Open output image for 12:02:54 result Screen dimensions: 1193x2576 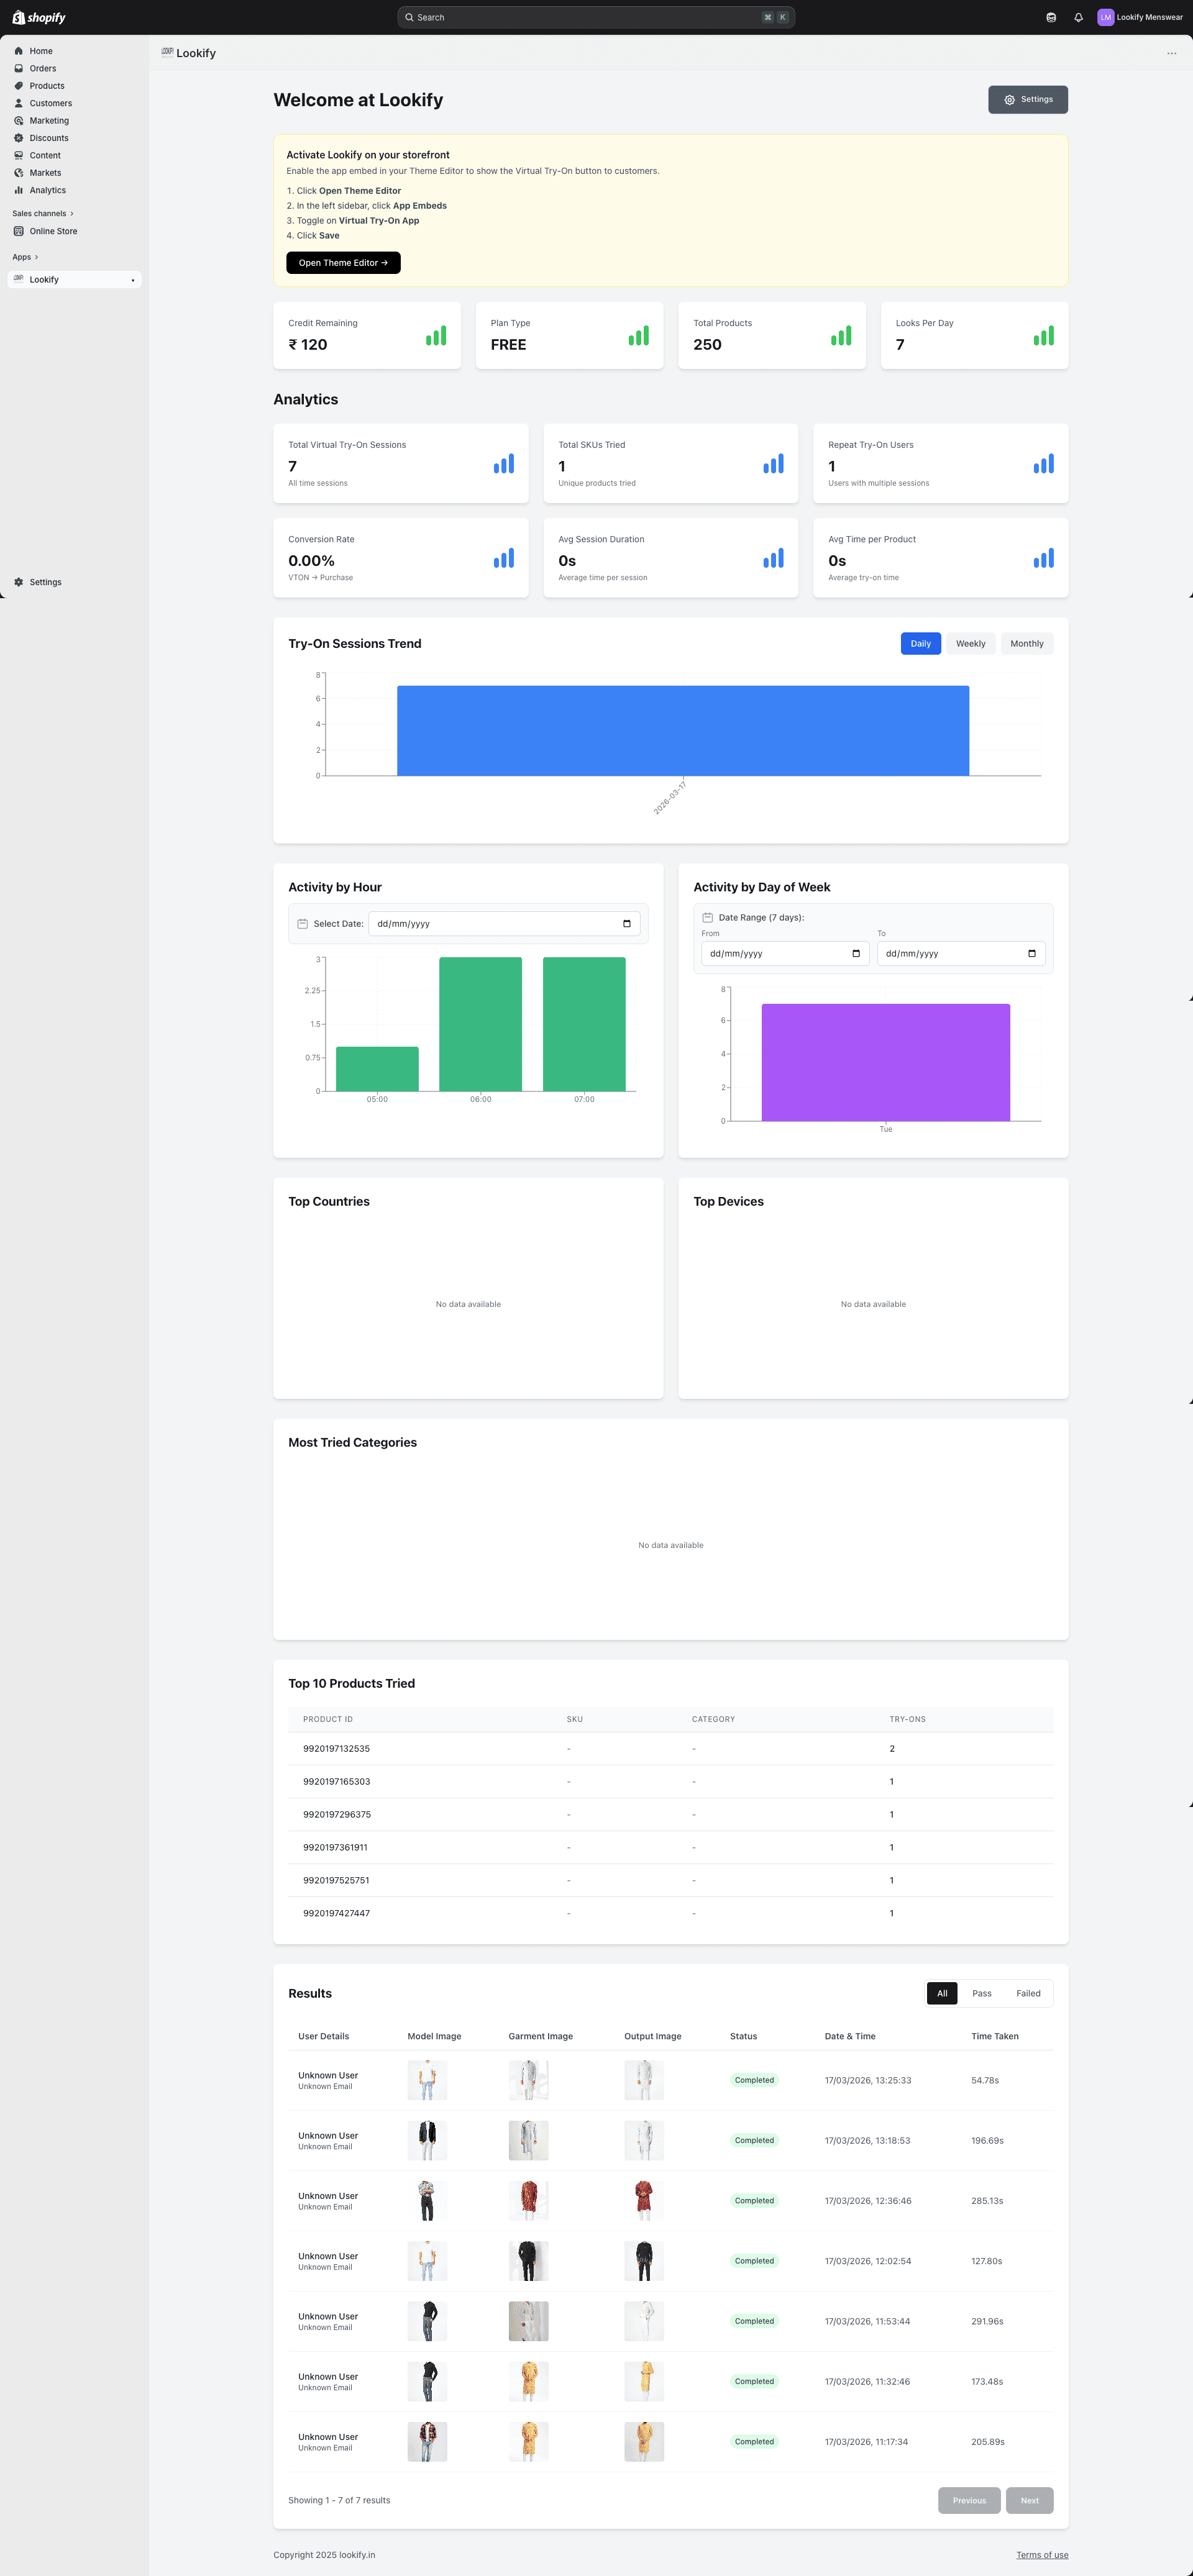(644, 2261)
